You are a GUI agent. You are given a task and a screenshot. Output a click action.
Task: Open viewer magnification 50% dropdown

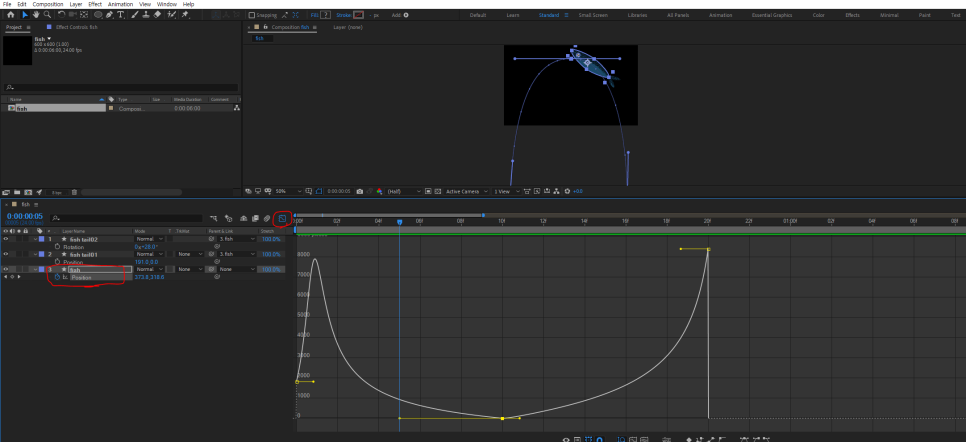point(289,191)
